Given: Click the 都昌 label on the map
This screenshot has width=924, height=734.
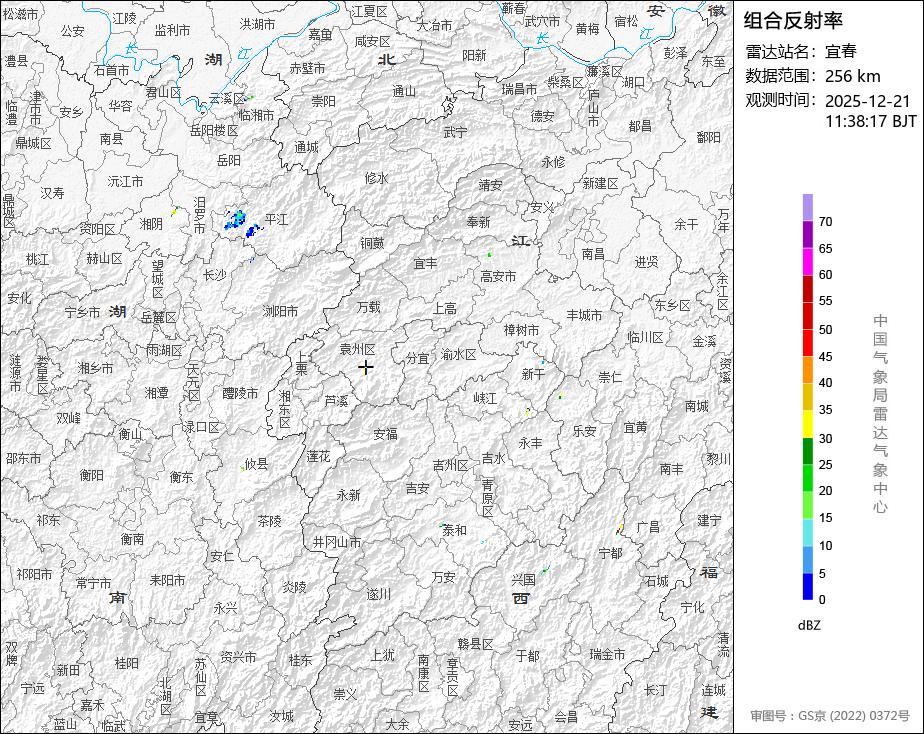Looking at the screenshot, I should coord(641,125).
